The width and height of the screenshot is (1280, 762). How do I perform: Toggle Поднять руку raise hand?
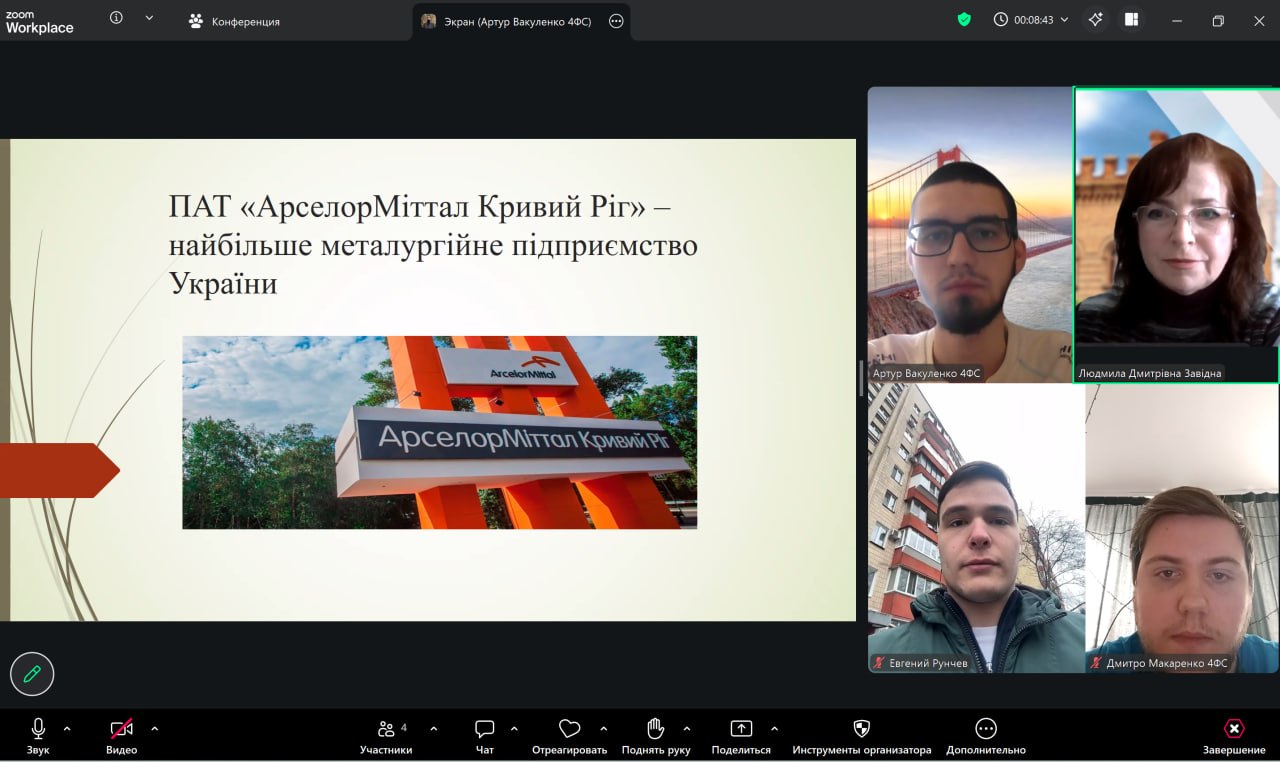[x=655, y=735]
